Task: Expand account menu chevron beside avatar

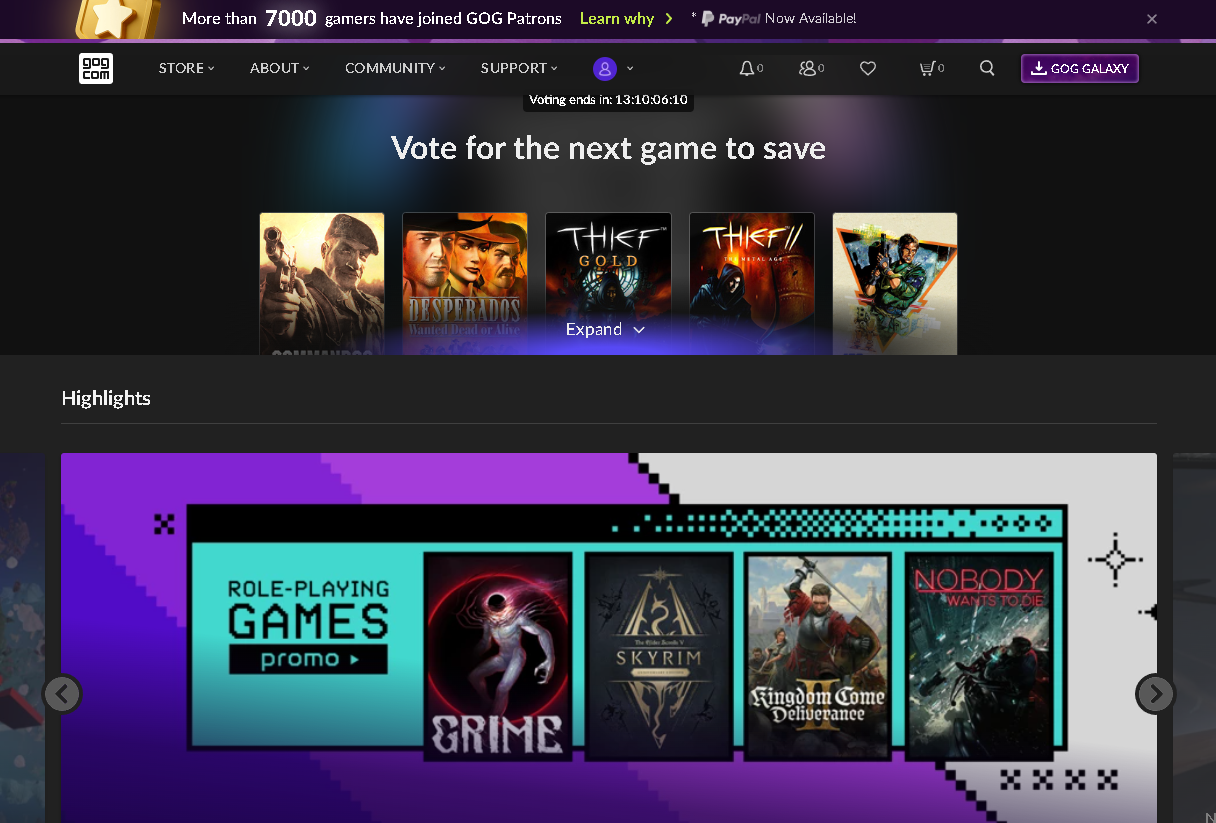Action: 630,68
